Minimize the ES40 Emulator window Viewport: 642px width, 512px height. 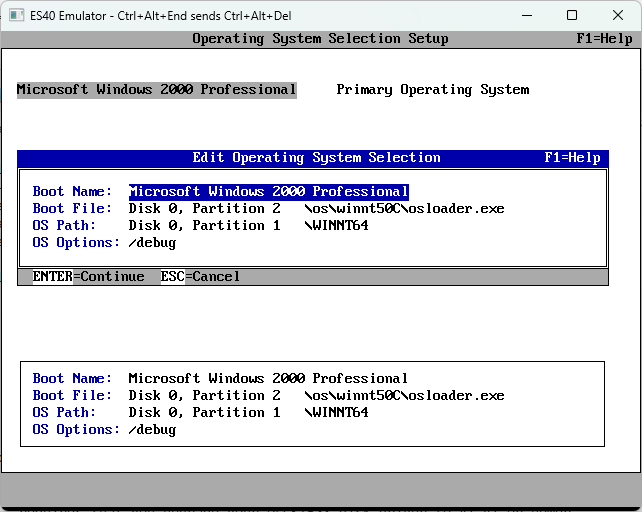click(527, 16)
